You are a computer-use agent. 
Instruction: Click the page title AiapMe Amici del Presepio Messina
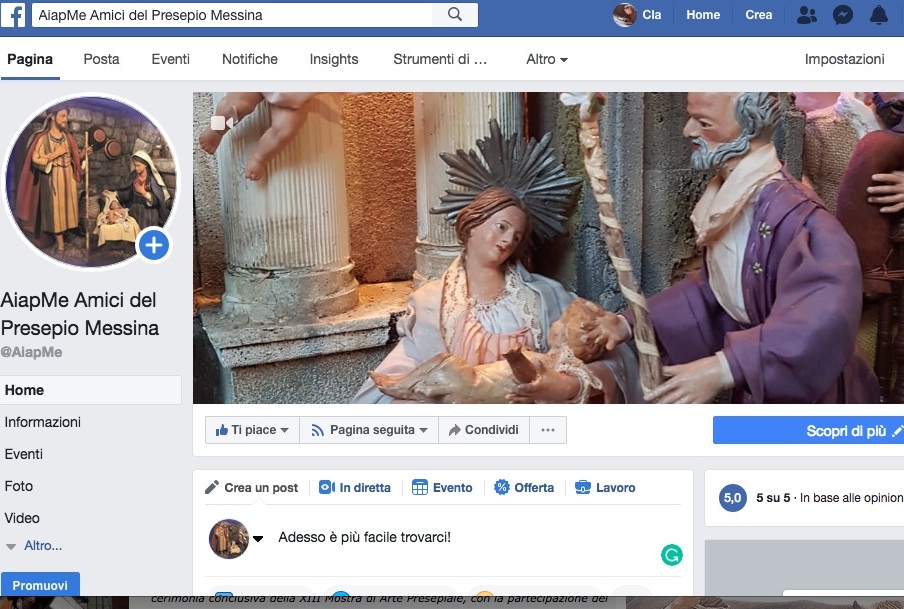pos(80,314)
